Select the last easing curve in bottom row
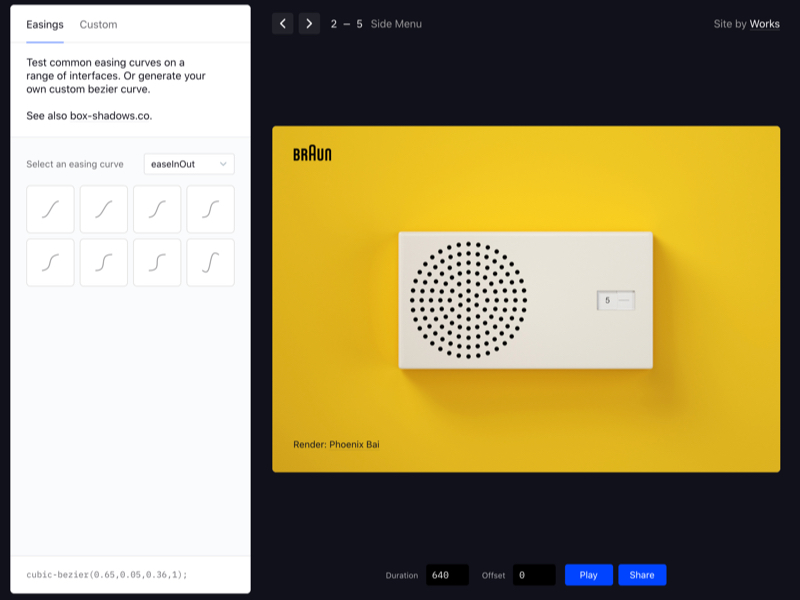 point(210,263)
